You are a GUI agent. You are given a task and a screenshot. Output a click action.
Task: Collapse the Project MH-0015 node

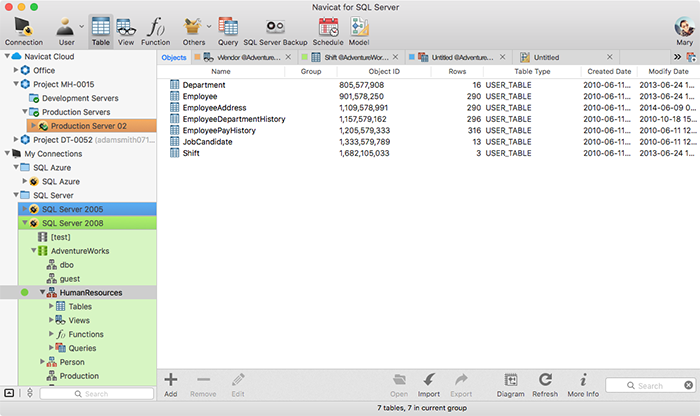pos(16,84)
